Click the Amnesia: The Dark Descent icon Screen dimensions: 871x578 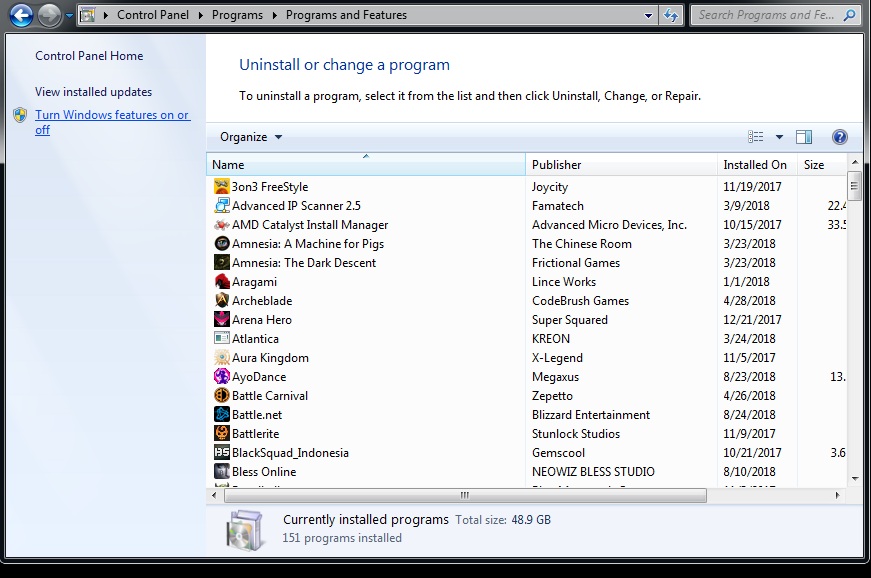[222, 263]
